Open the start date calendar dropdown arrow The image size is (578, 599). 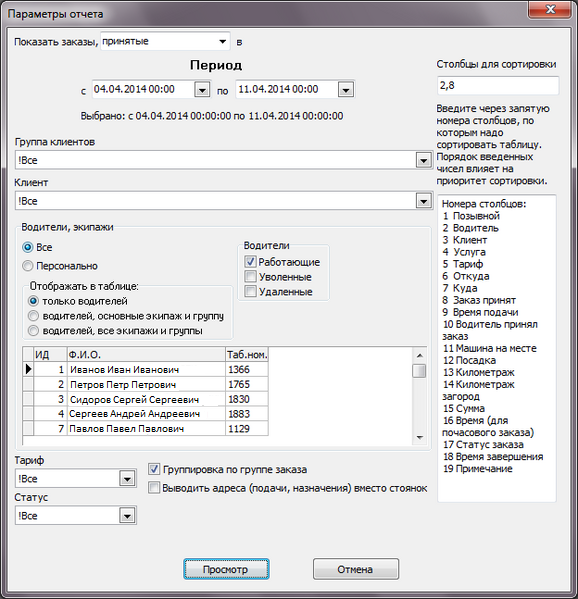pyautogui.click(x=202, y=90)
